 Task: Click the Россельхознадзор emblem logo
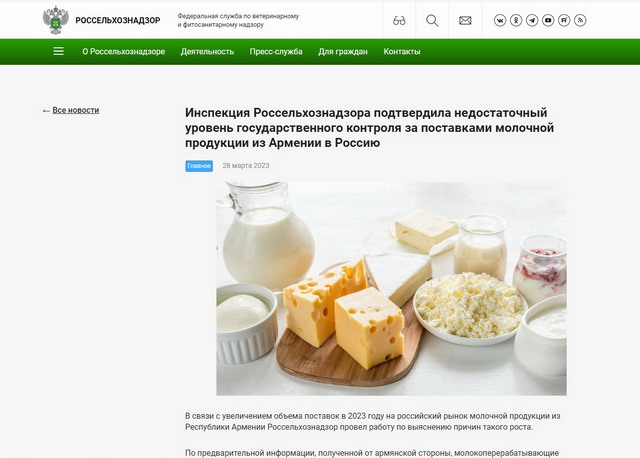click(56, 20)
